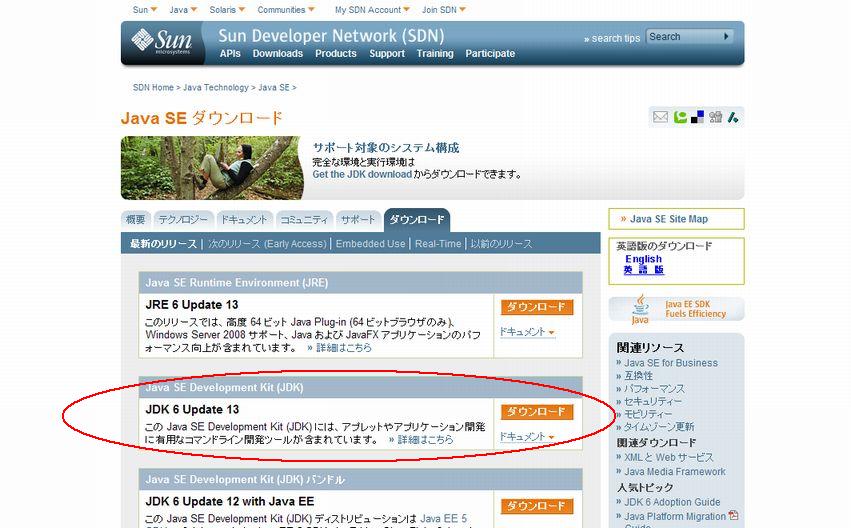Open Java SE for Business link
Screen dimensions: 851x528
pos(671,362)
